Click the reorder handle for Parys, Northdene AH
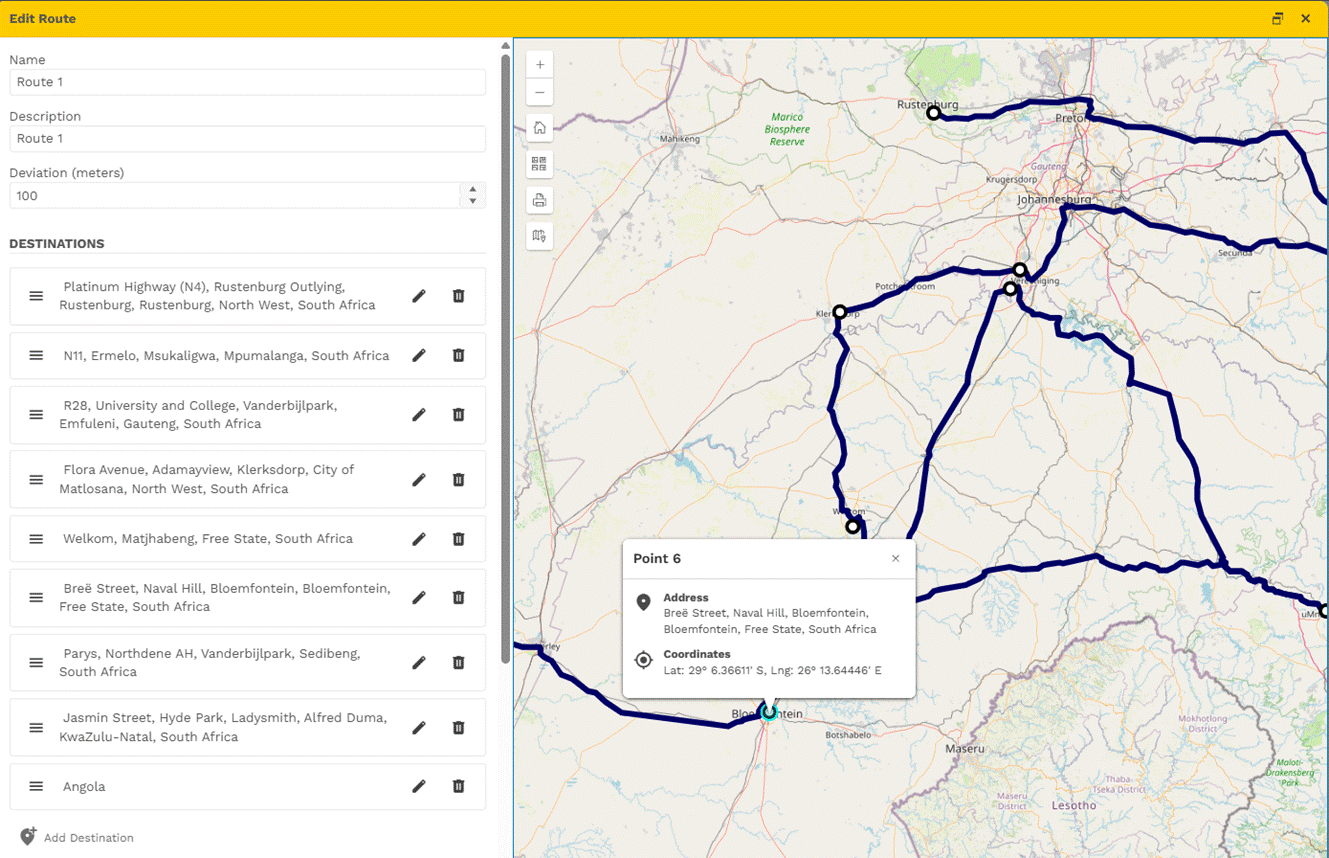This screenshot has width=1329, height=858. pyautogui.click(x=36, y=663)
